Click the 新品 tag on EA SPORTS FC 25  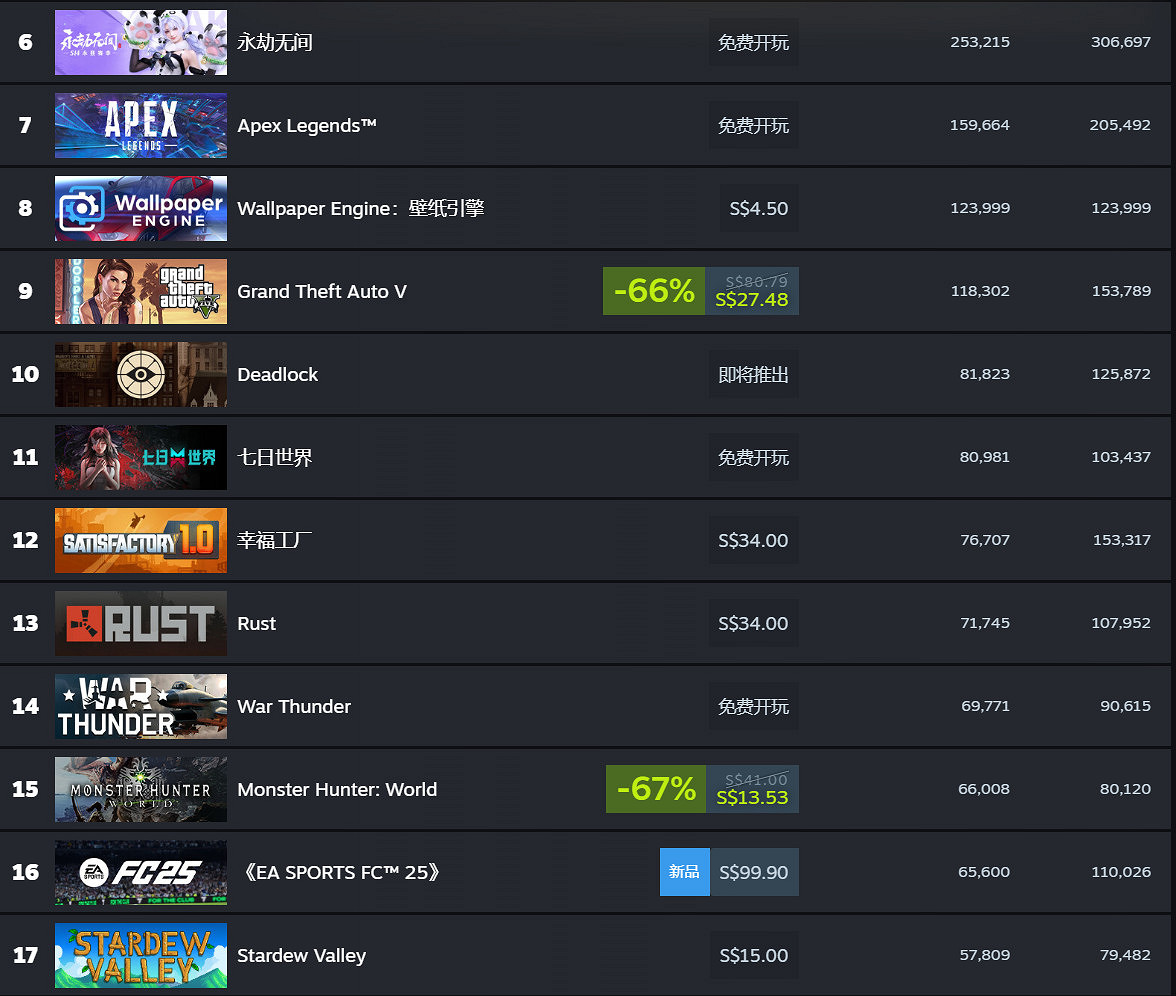684,872
